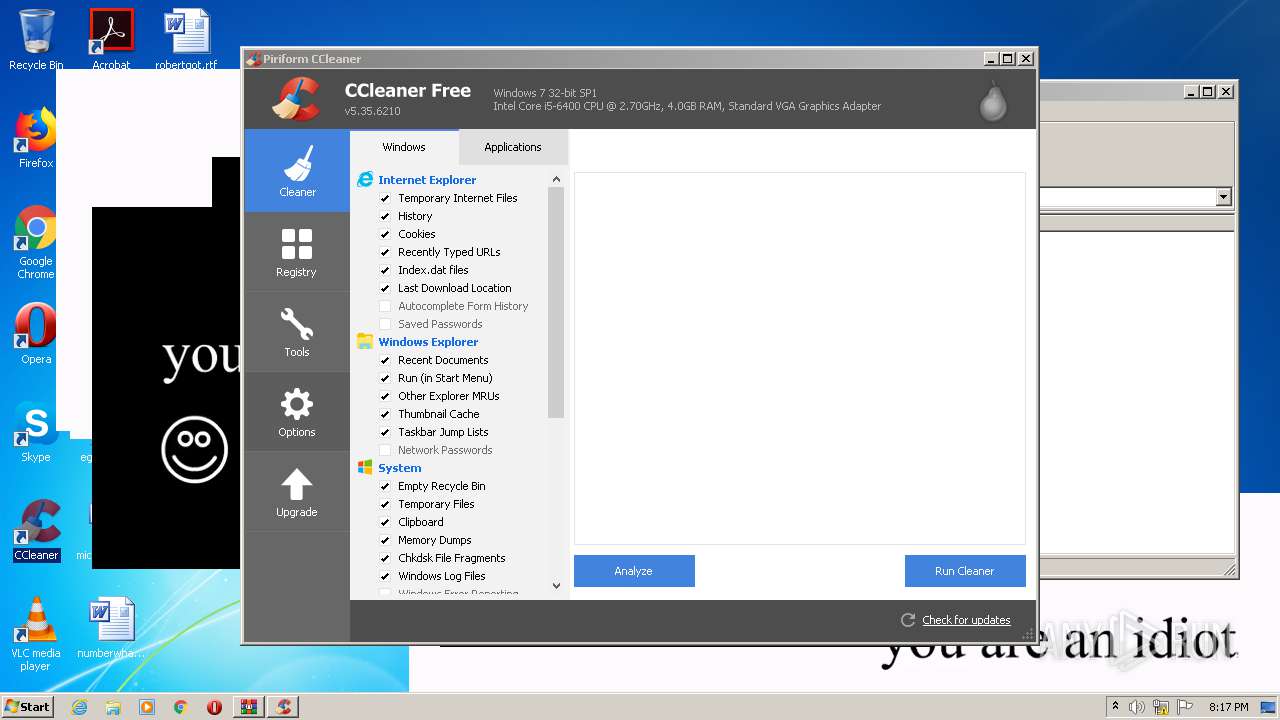Uncheck Temporary Internet Files

coord(385,198)
